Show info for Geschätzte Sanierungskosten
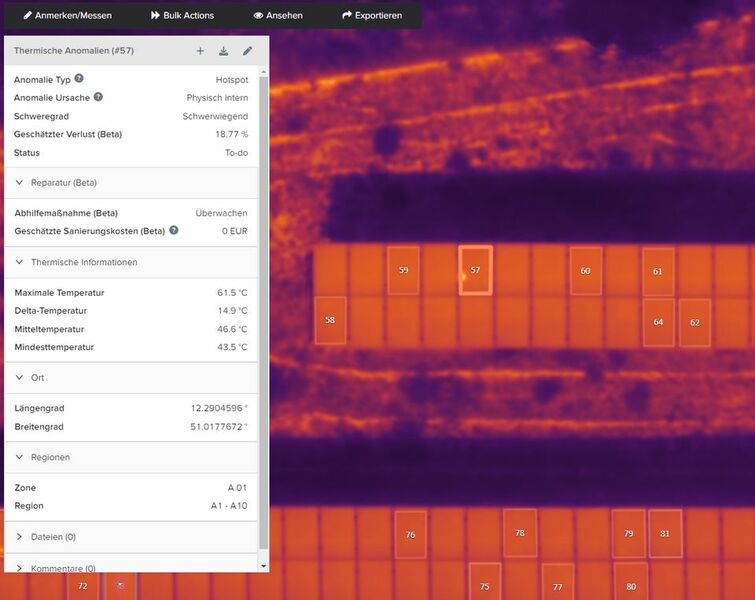The image size is (755, 600). (x=174, y=230)
